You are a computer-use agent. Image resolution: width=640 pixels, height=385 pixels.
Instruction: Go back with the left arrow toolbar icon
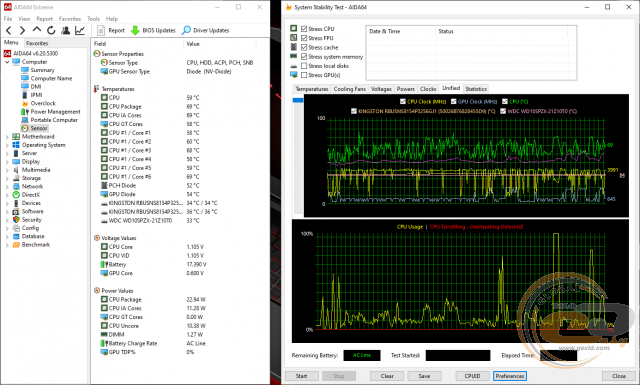(x=9, y=30)
